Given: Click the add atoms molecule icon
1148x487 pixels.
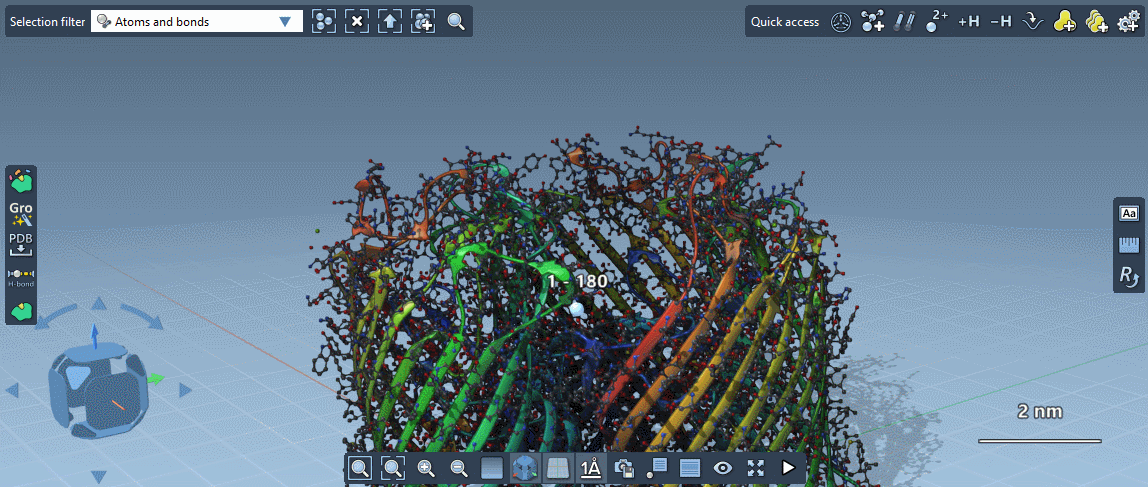Looking at the screenshot, I should tap(873, 22).
